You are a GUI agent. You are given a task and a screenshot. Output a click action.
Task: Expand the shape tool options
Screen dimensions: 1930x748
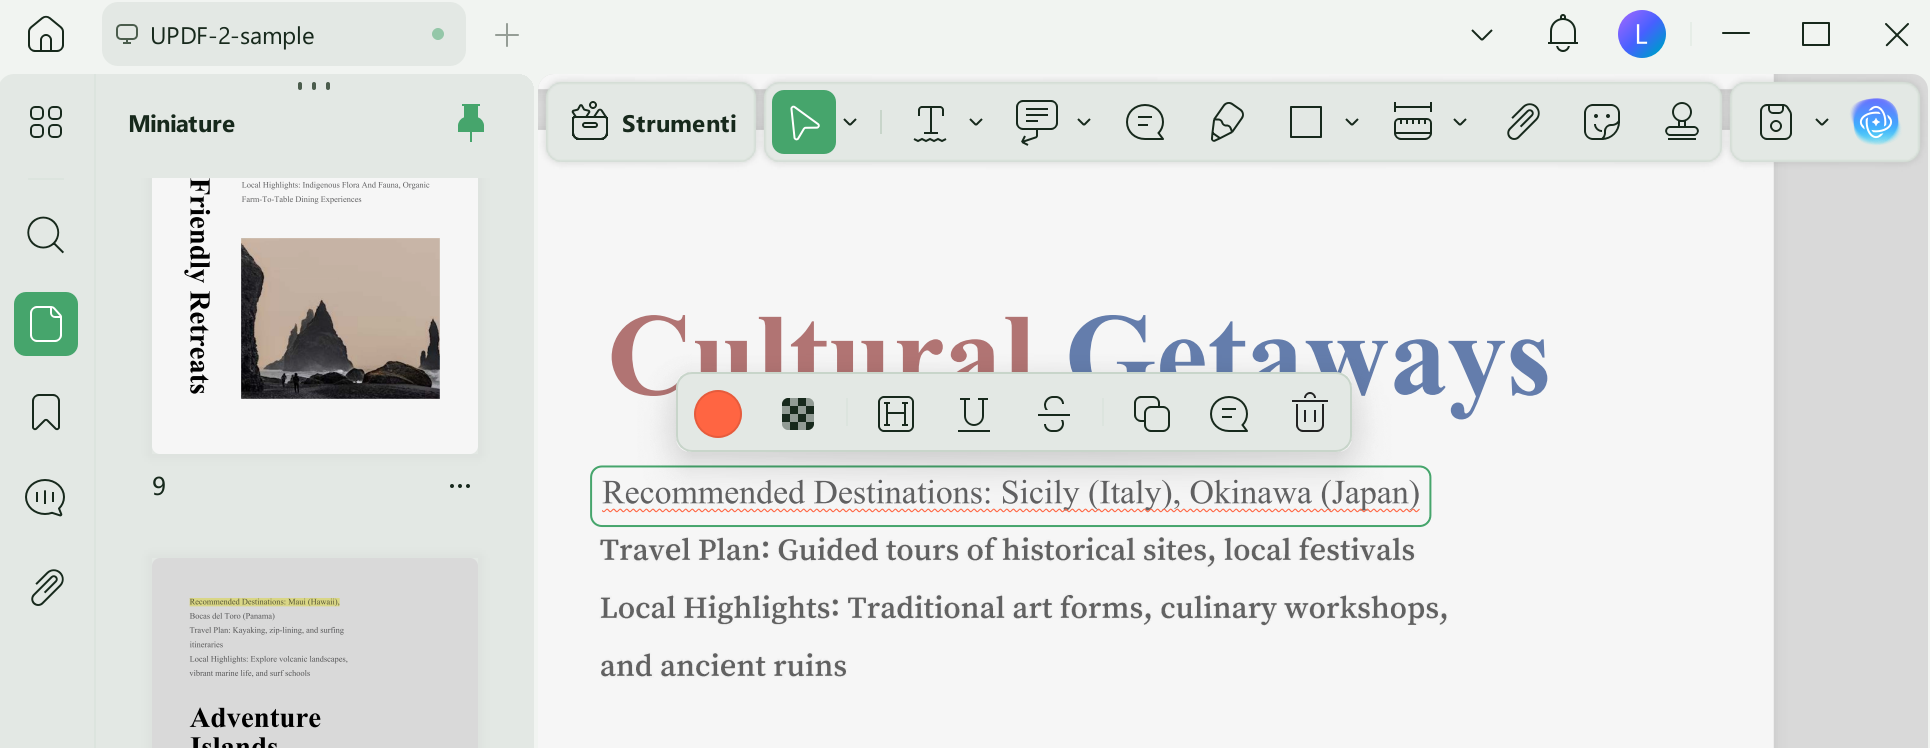(1352, 122)
